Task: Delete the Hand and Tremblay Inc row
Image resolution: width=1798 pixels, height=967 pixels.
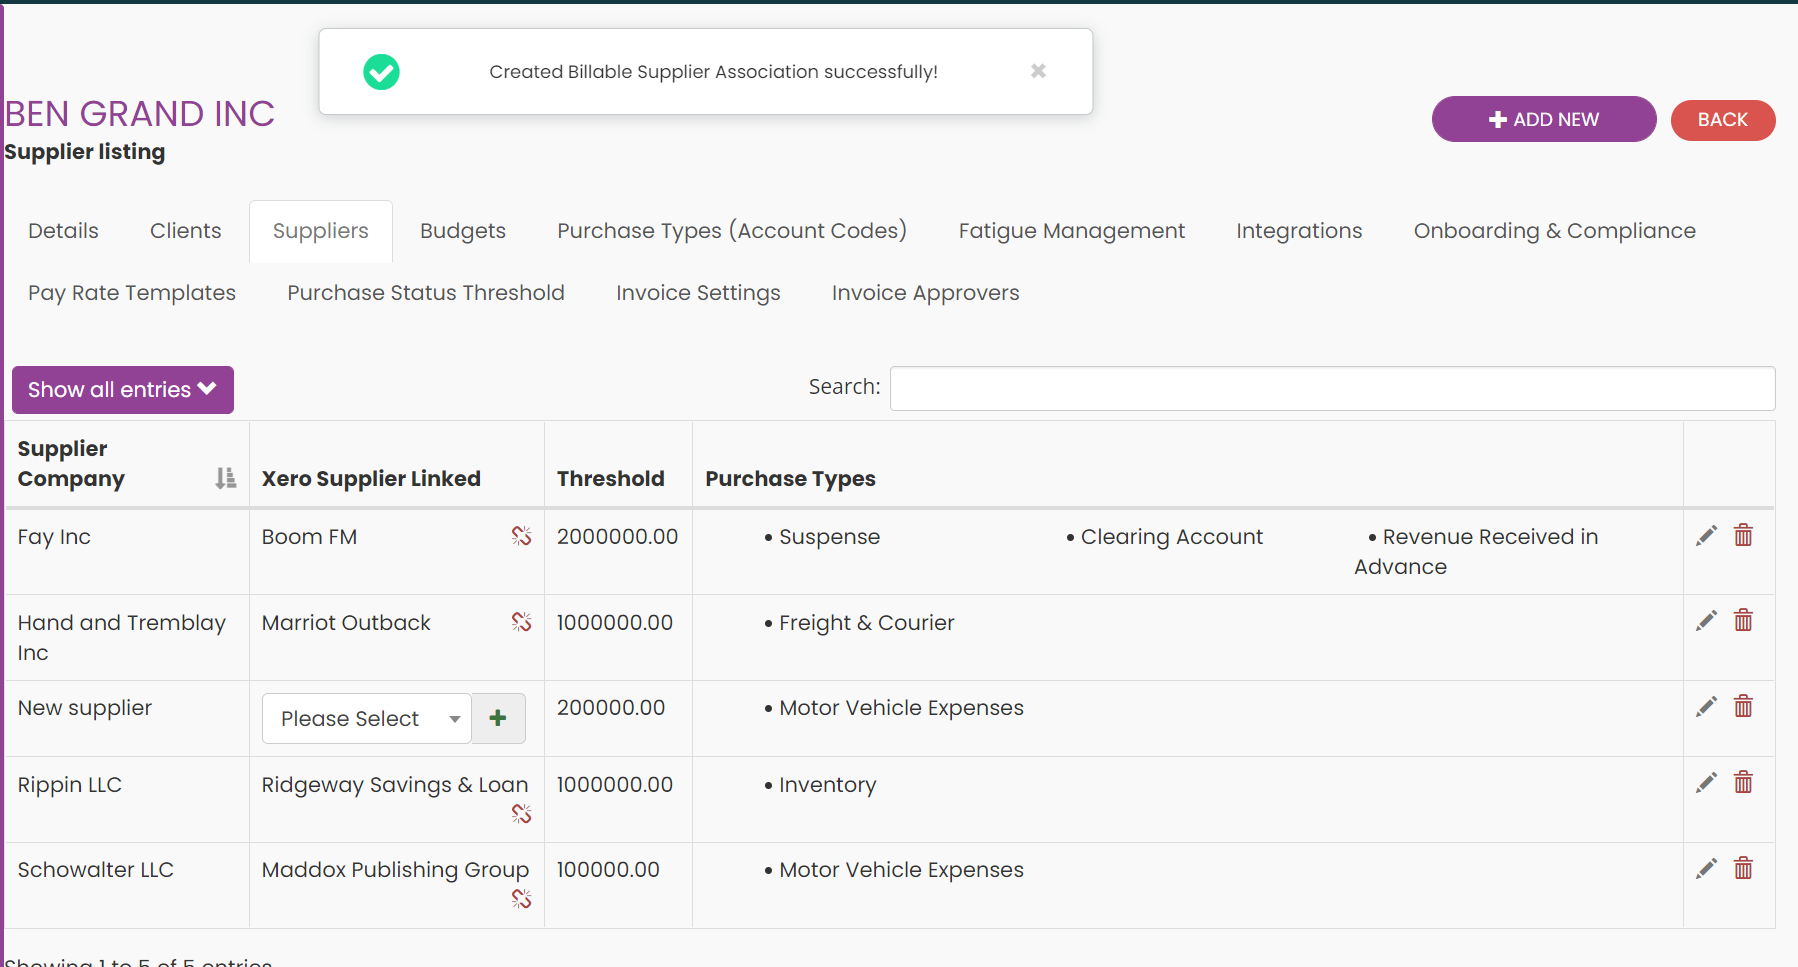Action: 1743,620
